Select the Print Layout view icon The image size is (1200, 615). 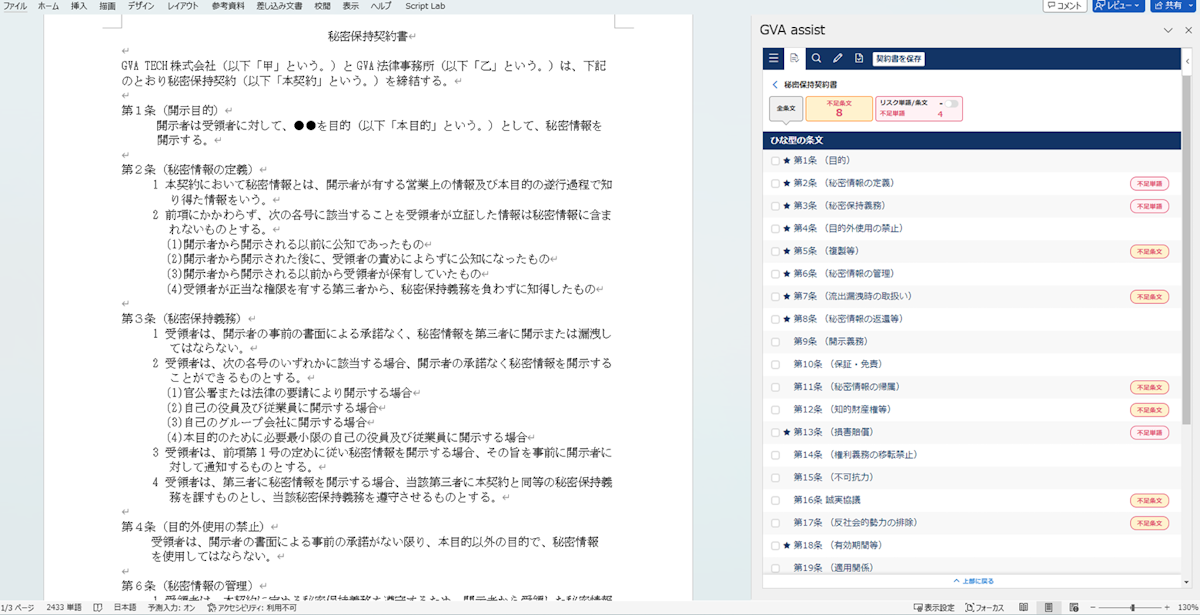pyautogui.click(x=1048, y=607)
